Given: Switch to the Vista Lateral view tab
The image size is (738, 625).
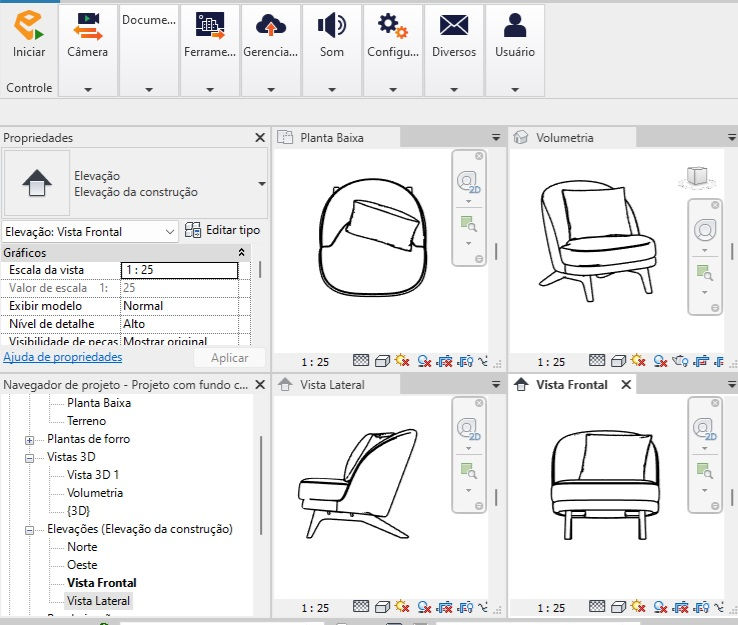Looking at the screenshot, I should [337, 385].
